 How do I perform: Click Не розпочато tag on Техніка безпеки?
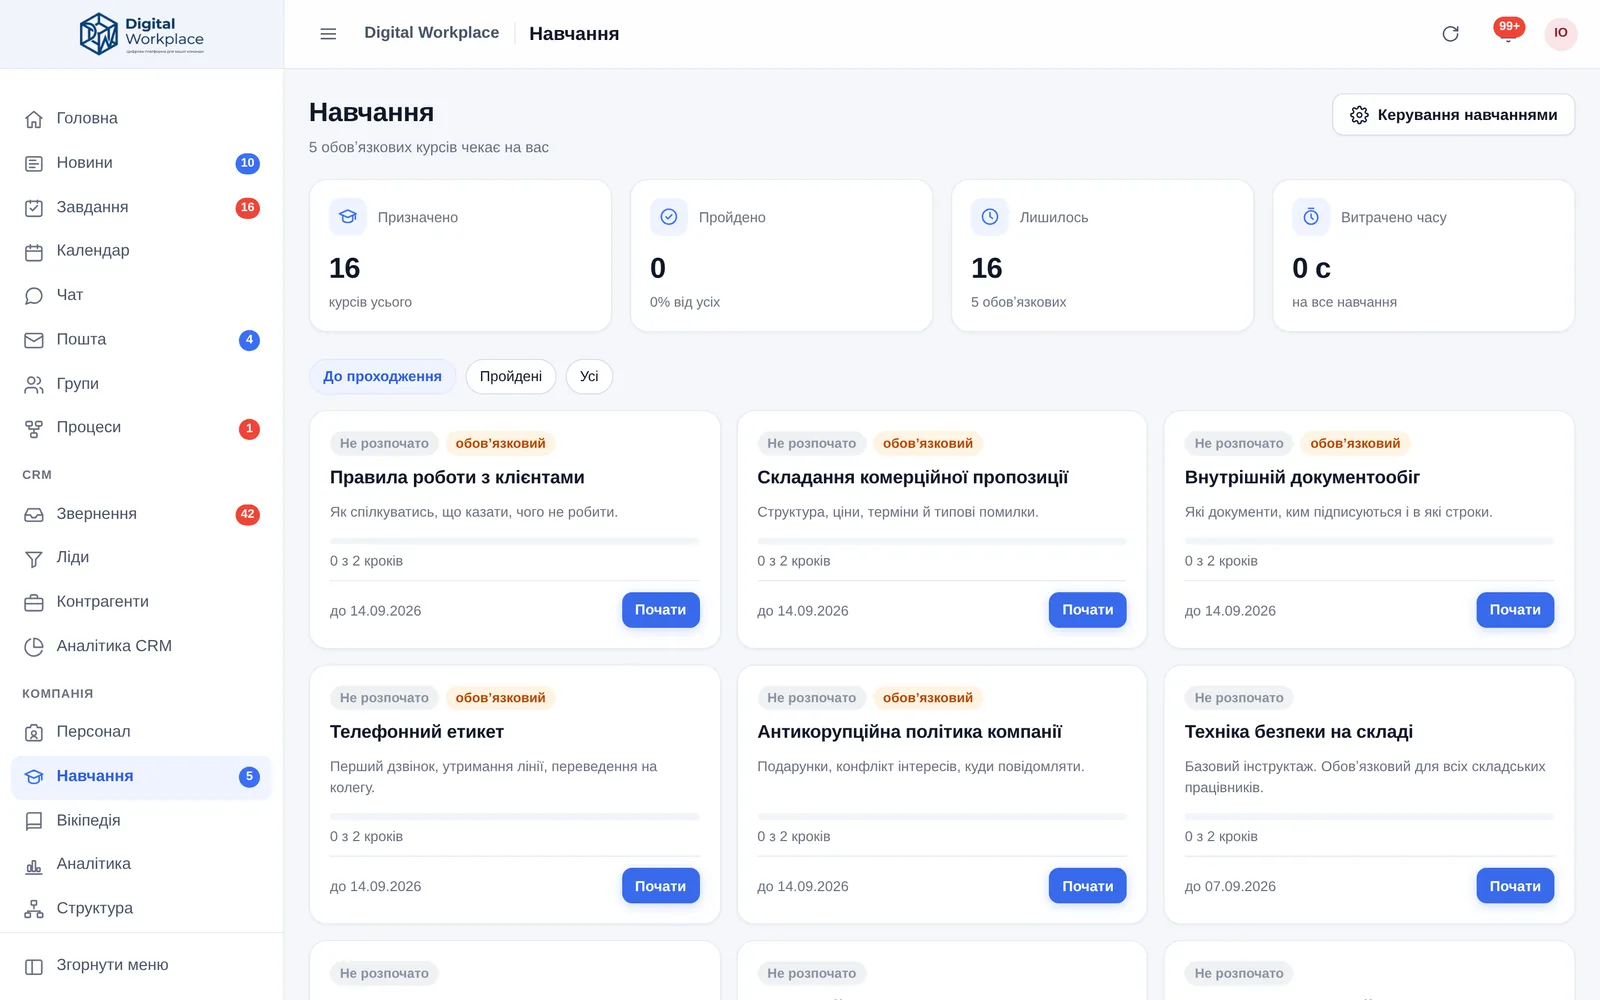pos(1239,698)
